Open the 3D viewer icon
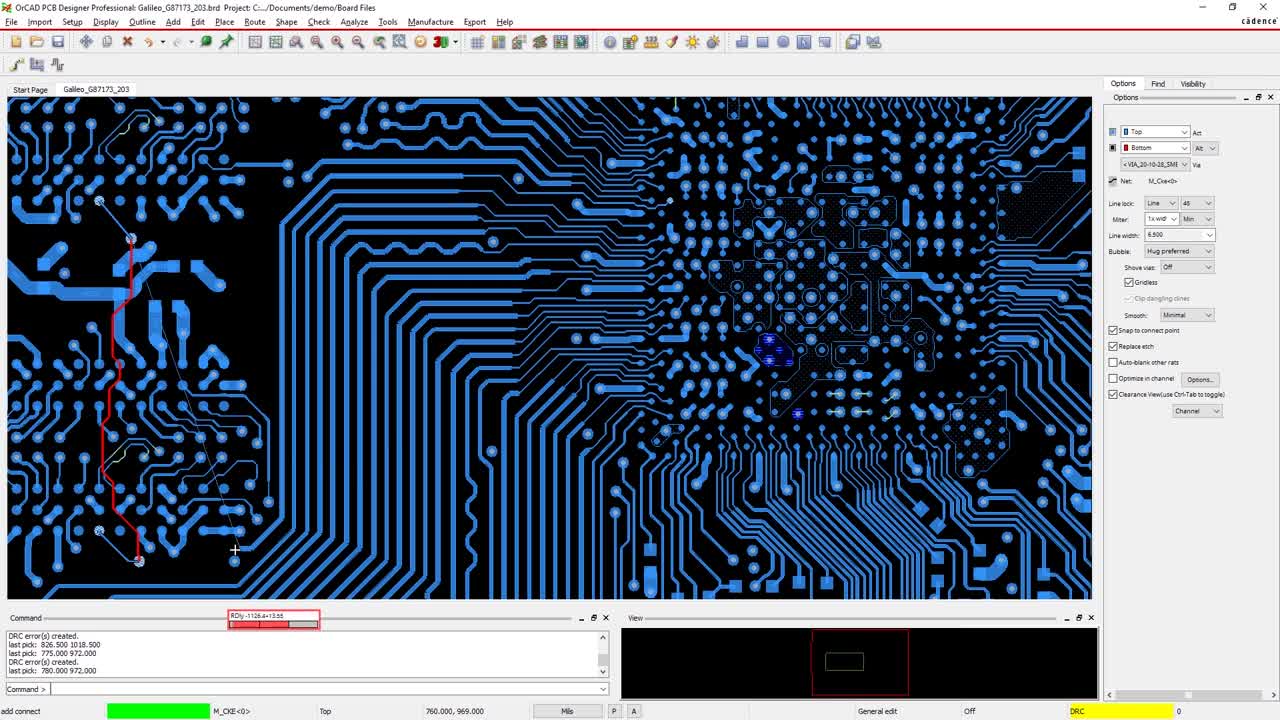The height and width of the screenshot is (720, 1280). [x=440, y=42]
